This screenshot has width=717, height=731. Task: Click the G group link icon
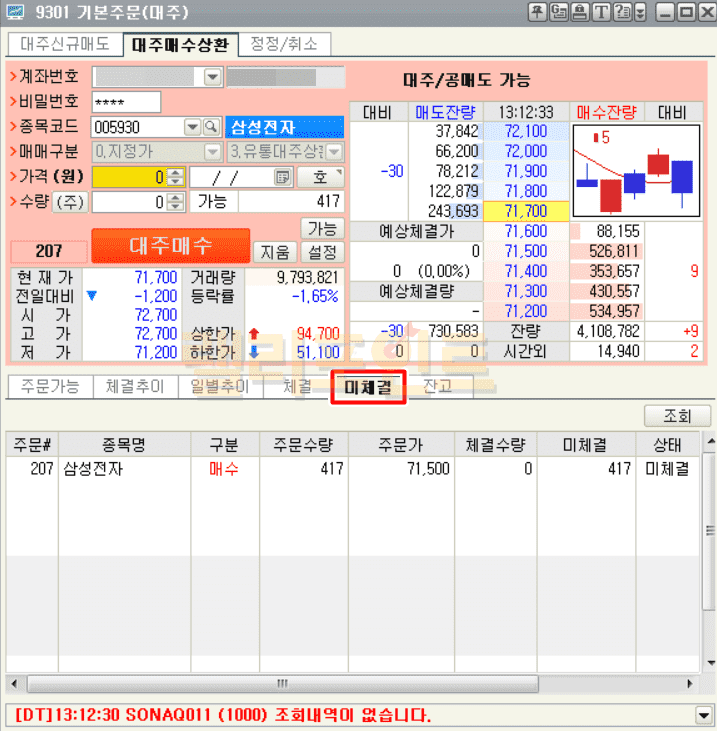(558, 12)
